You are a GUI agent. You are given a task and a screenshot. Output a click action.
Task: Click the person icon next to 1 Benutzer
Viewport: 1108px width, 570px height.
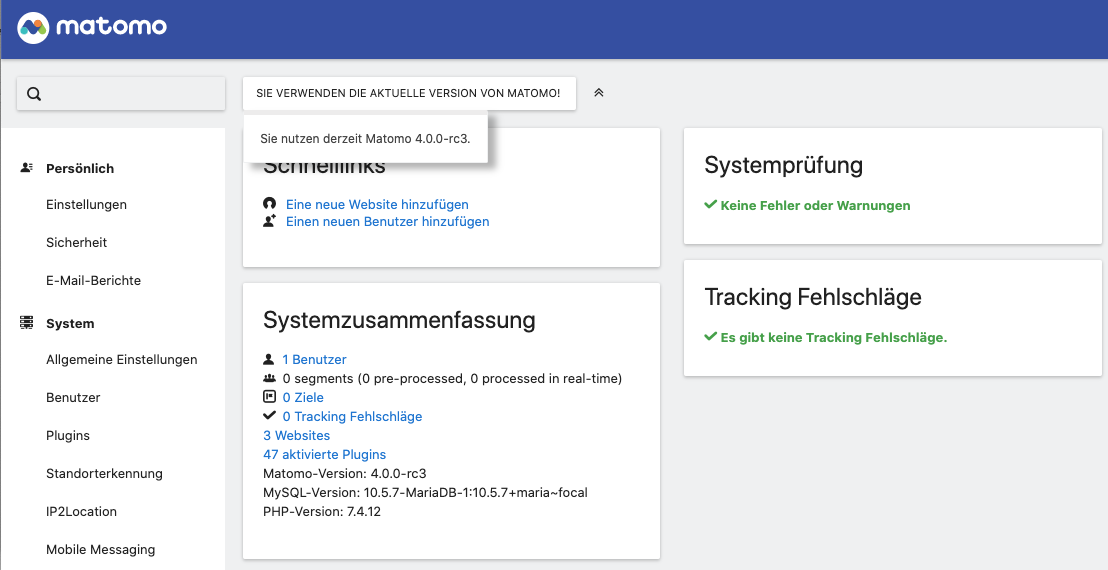click(269, 359)
